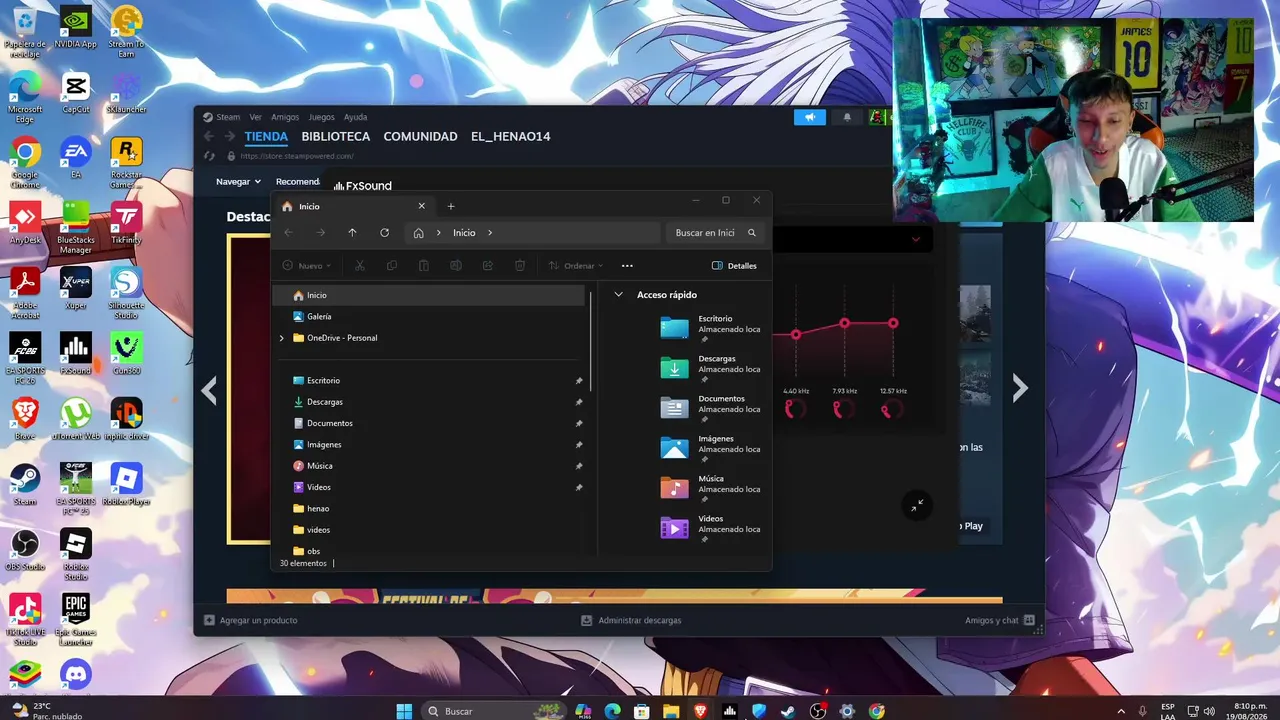The height and width of the screenshot is (720, 1280).
Task: Unpin Música in the navigation pane
Action: point(579,466)
